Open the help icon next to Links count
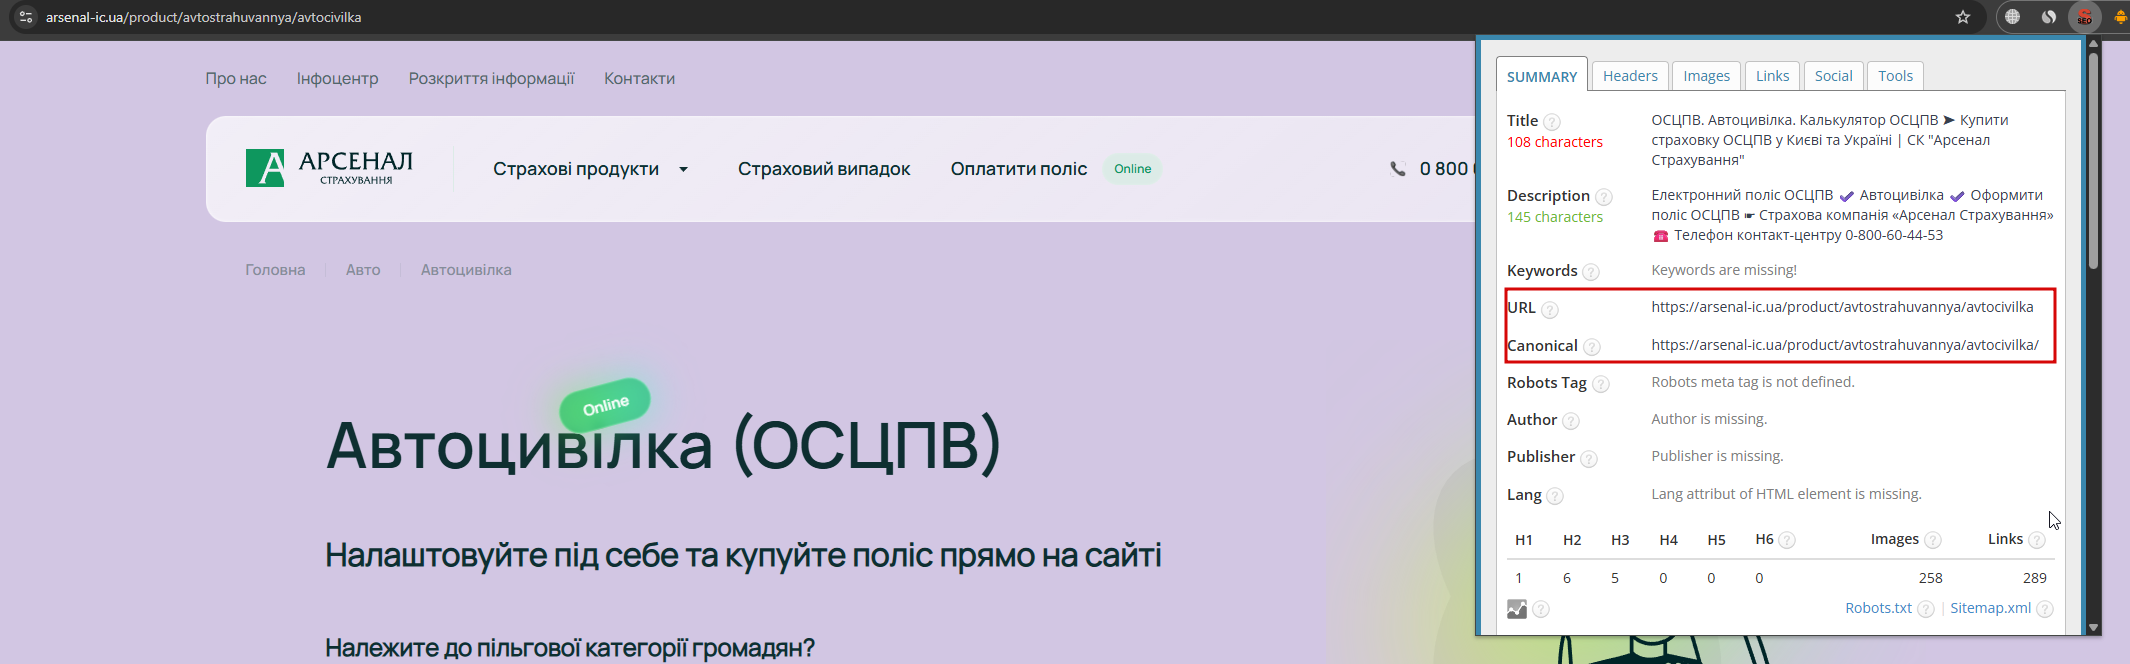 2037,540
